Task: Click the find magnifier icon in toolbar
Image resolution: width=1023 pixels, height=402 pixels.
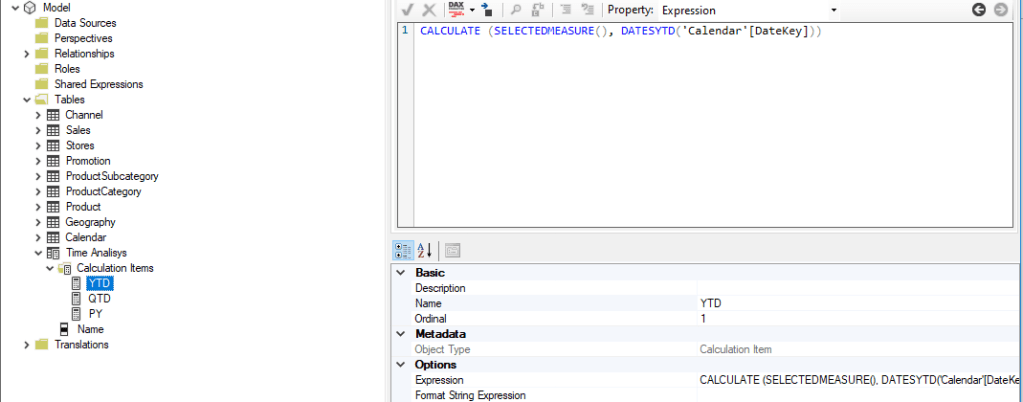Action: (517, 10)
